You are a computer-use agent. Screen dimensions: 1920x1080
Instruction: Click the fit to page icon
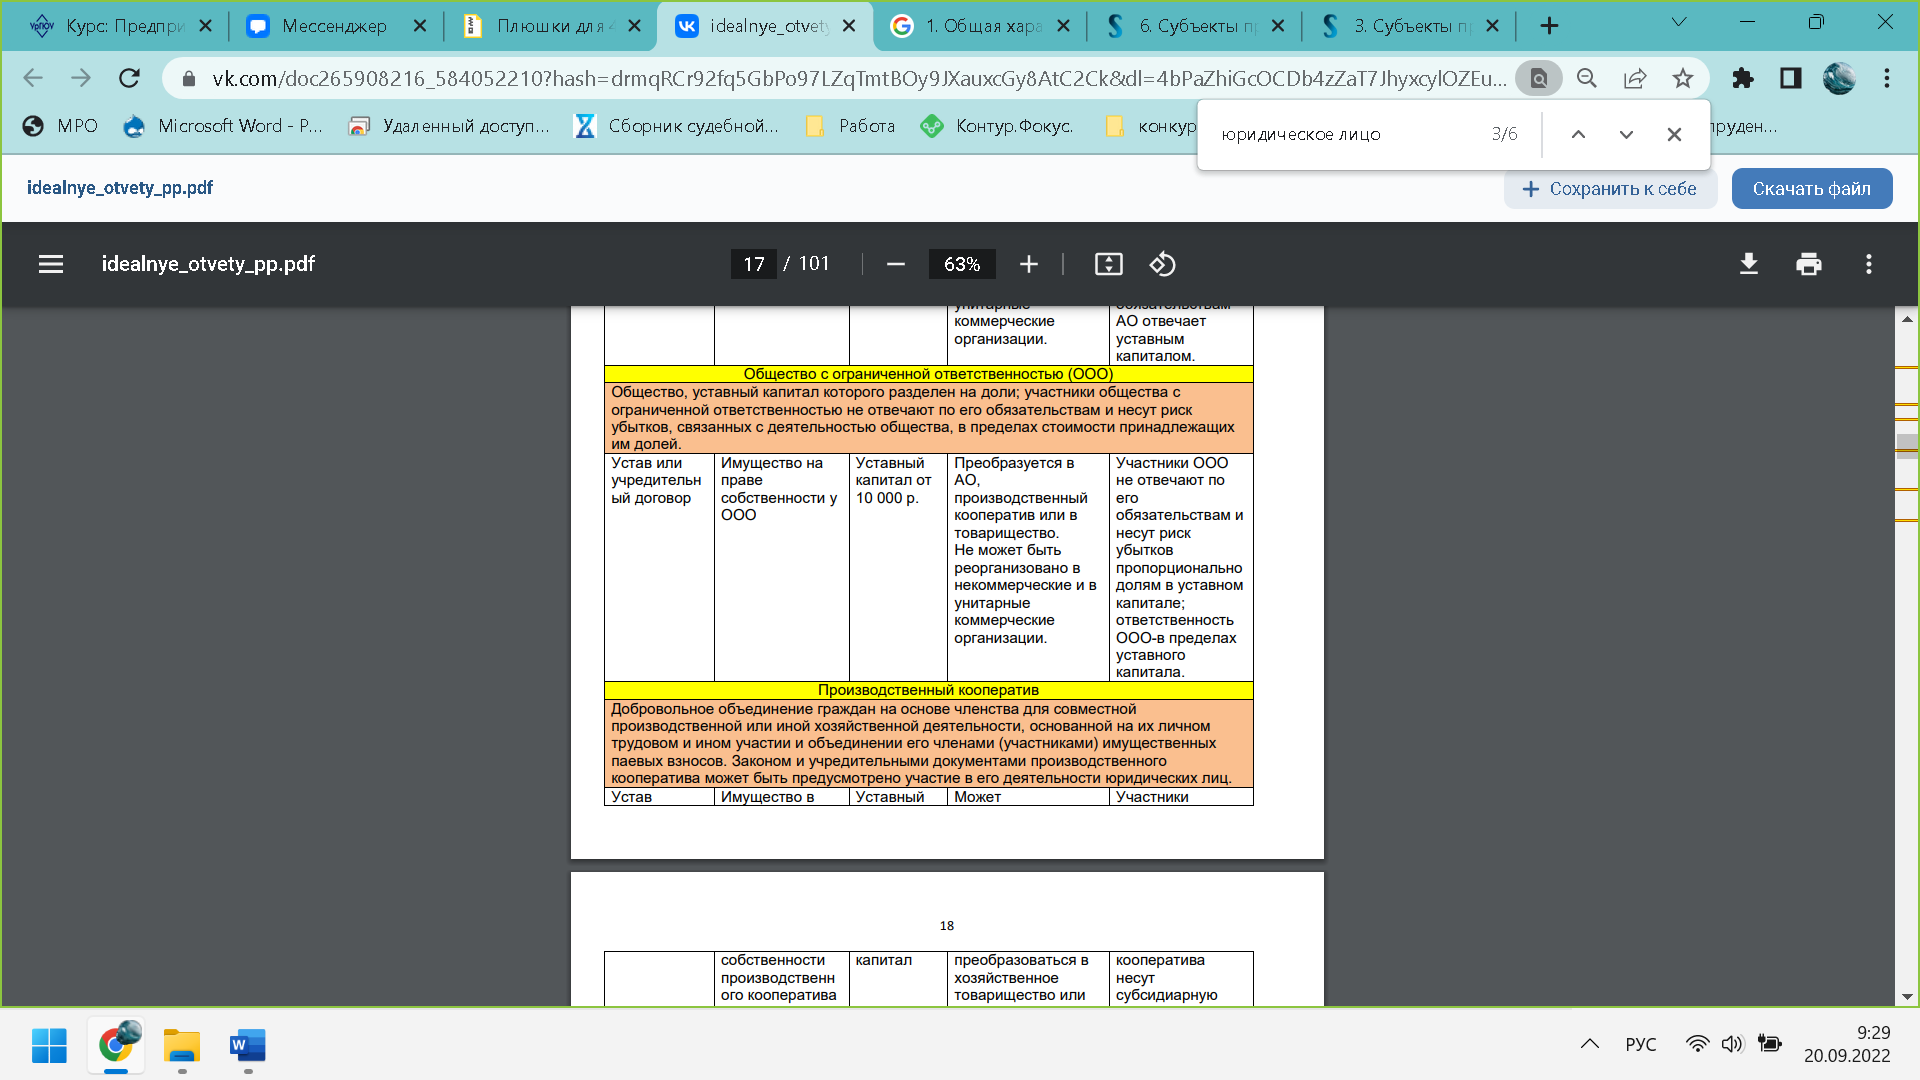pos(1109,264)
